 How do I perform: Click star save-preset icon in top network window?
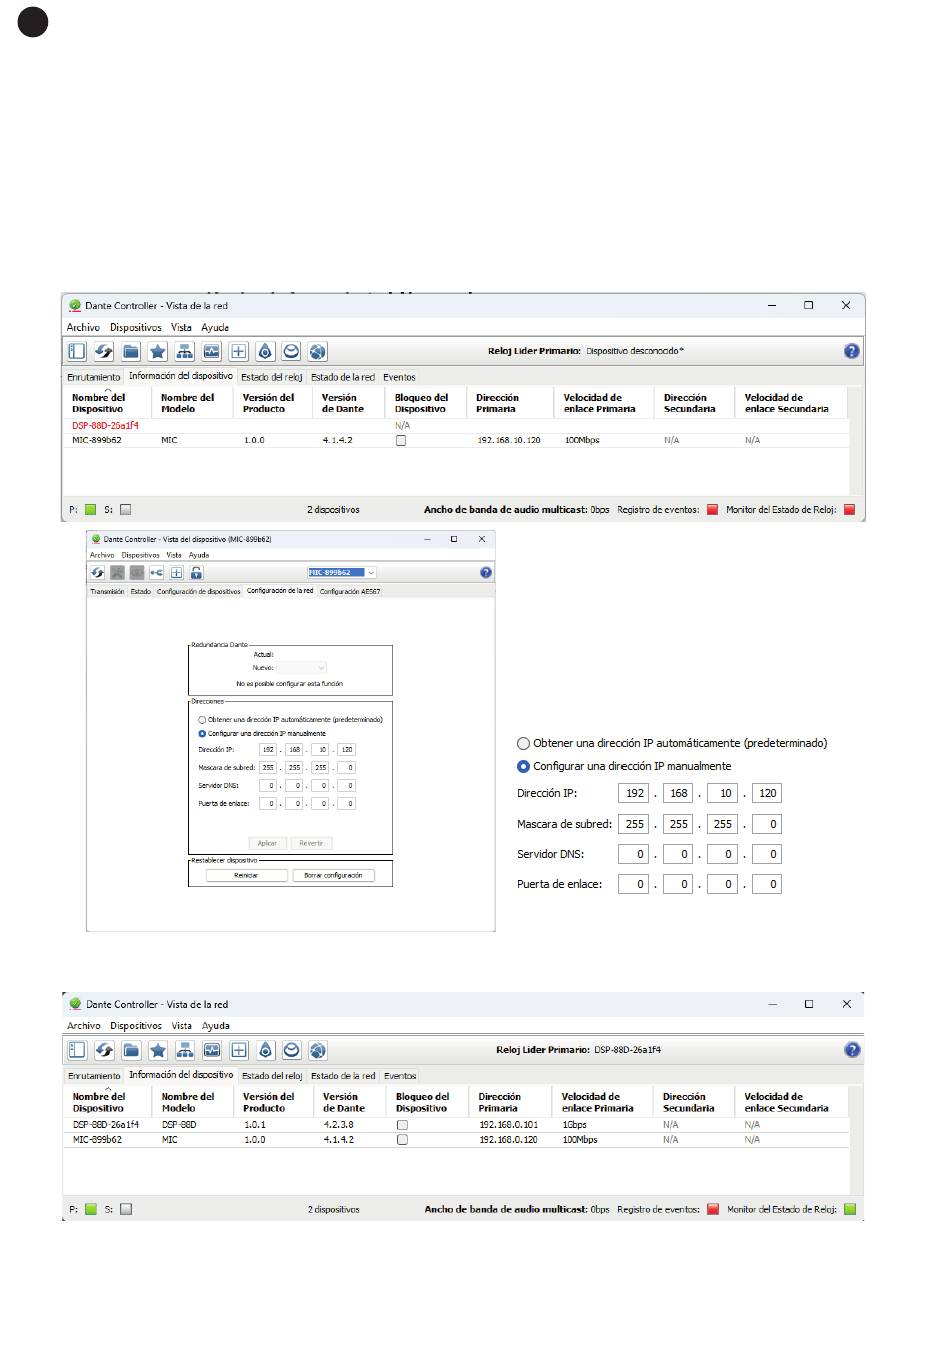[x=158, y=351]
